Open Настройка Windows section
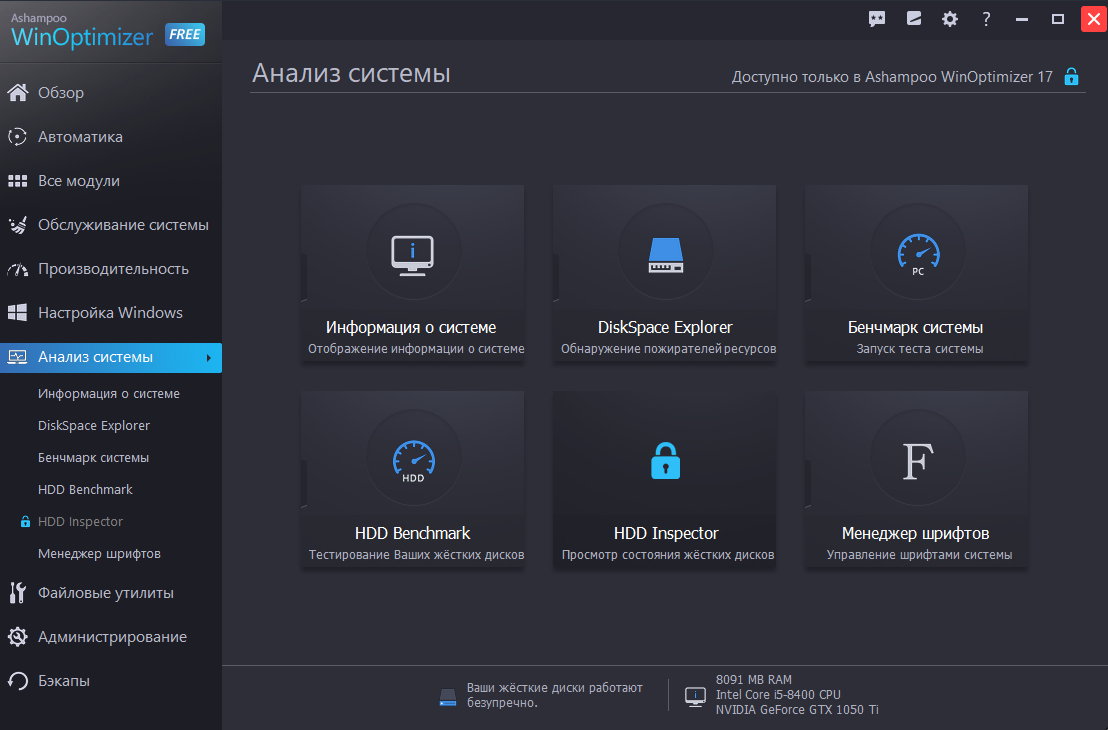This screenshot has height=730, width=1108. (x=110, y=312)
